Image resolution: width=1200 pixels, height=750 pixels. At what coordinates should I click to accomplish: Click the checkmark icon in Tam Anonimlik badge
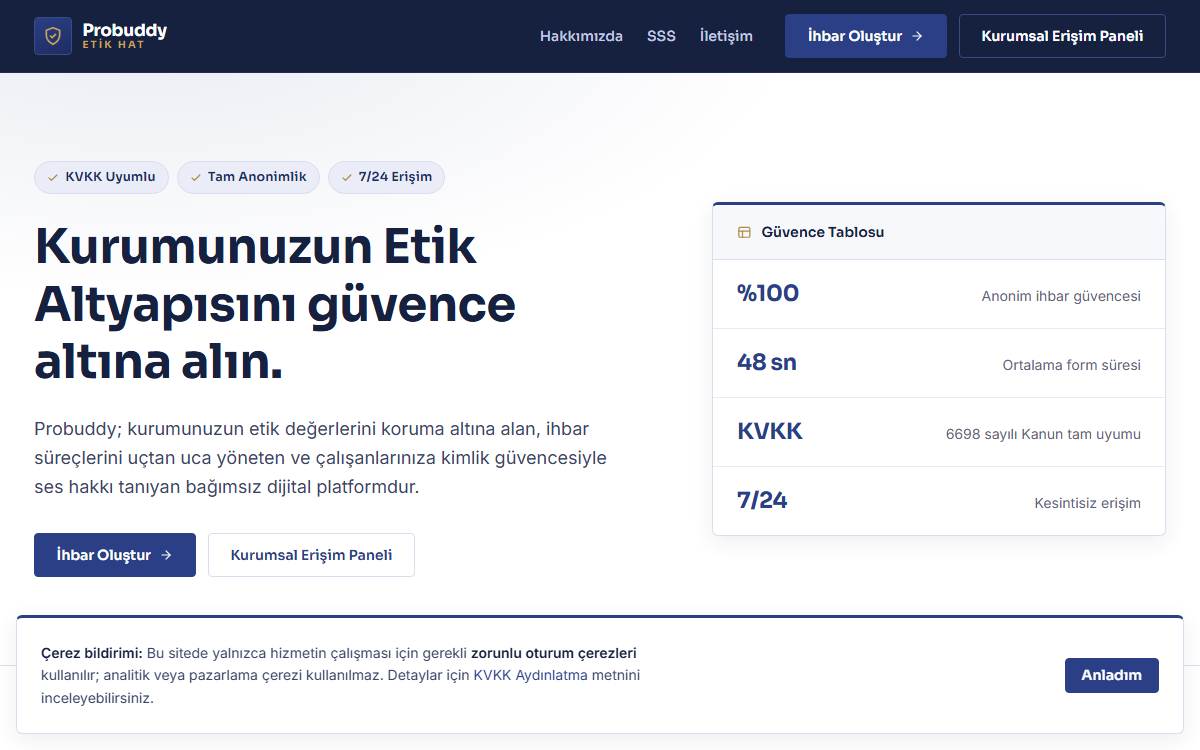[x=195, y=177]
